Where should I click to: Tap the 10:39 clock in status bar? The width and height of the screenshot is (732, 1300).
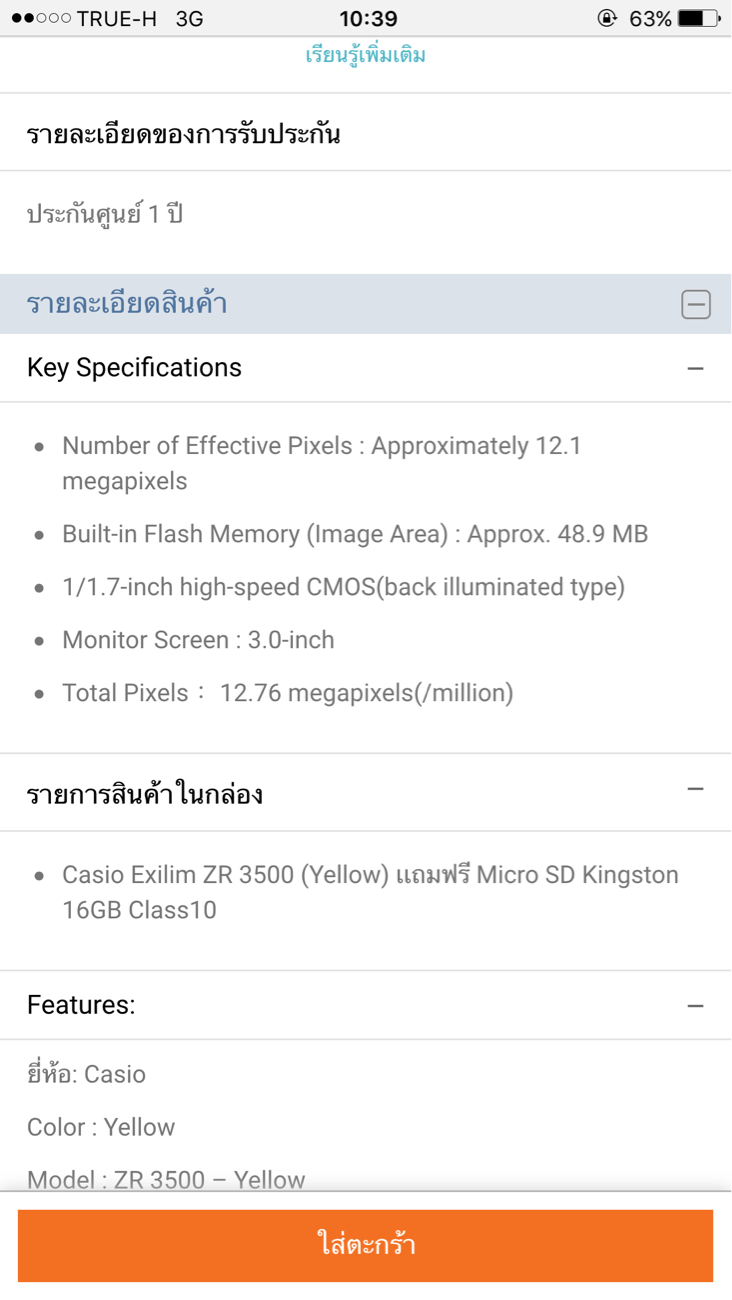(x=368, y=19)
